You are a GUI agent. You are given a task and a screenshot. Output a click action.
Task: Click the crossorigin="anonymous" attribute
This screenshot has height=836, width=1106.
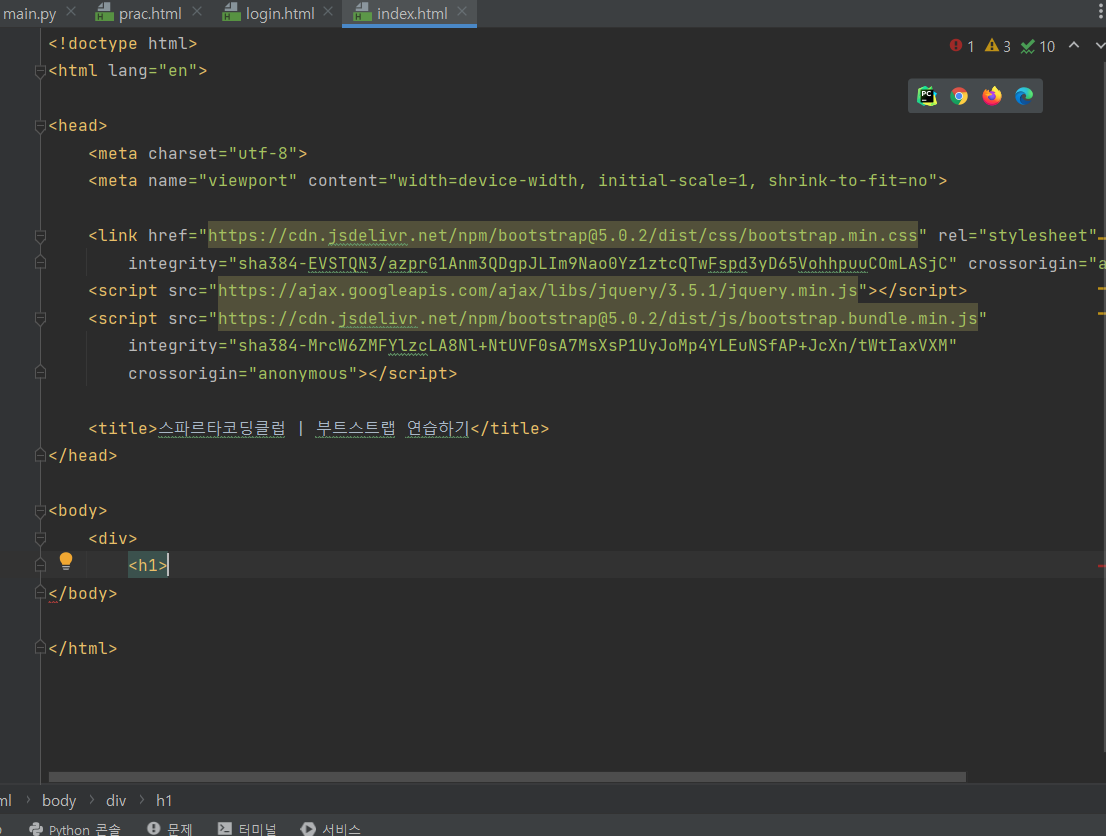pyautogui.click(x=243, y=374)
